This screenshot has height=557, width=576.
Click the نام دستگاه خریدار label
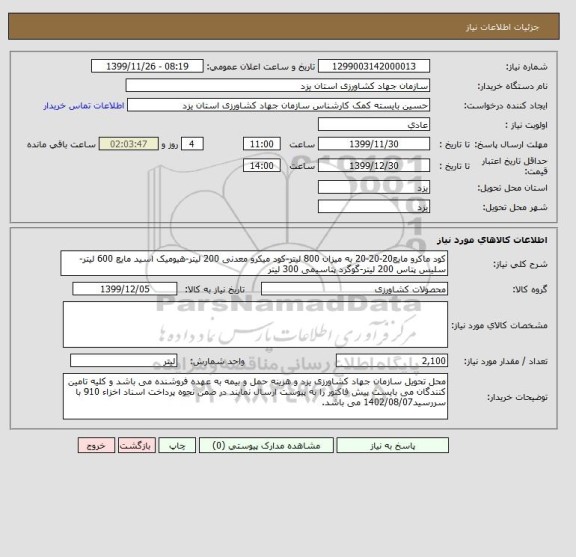pyautogui.click(x=512, y=86)
